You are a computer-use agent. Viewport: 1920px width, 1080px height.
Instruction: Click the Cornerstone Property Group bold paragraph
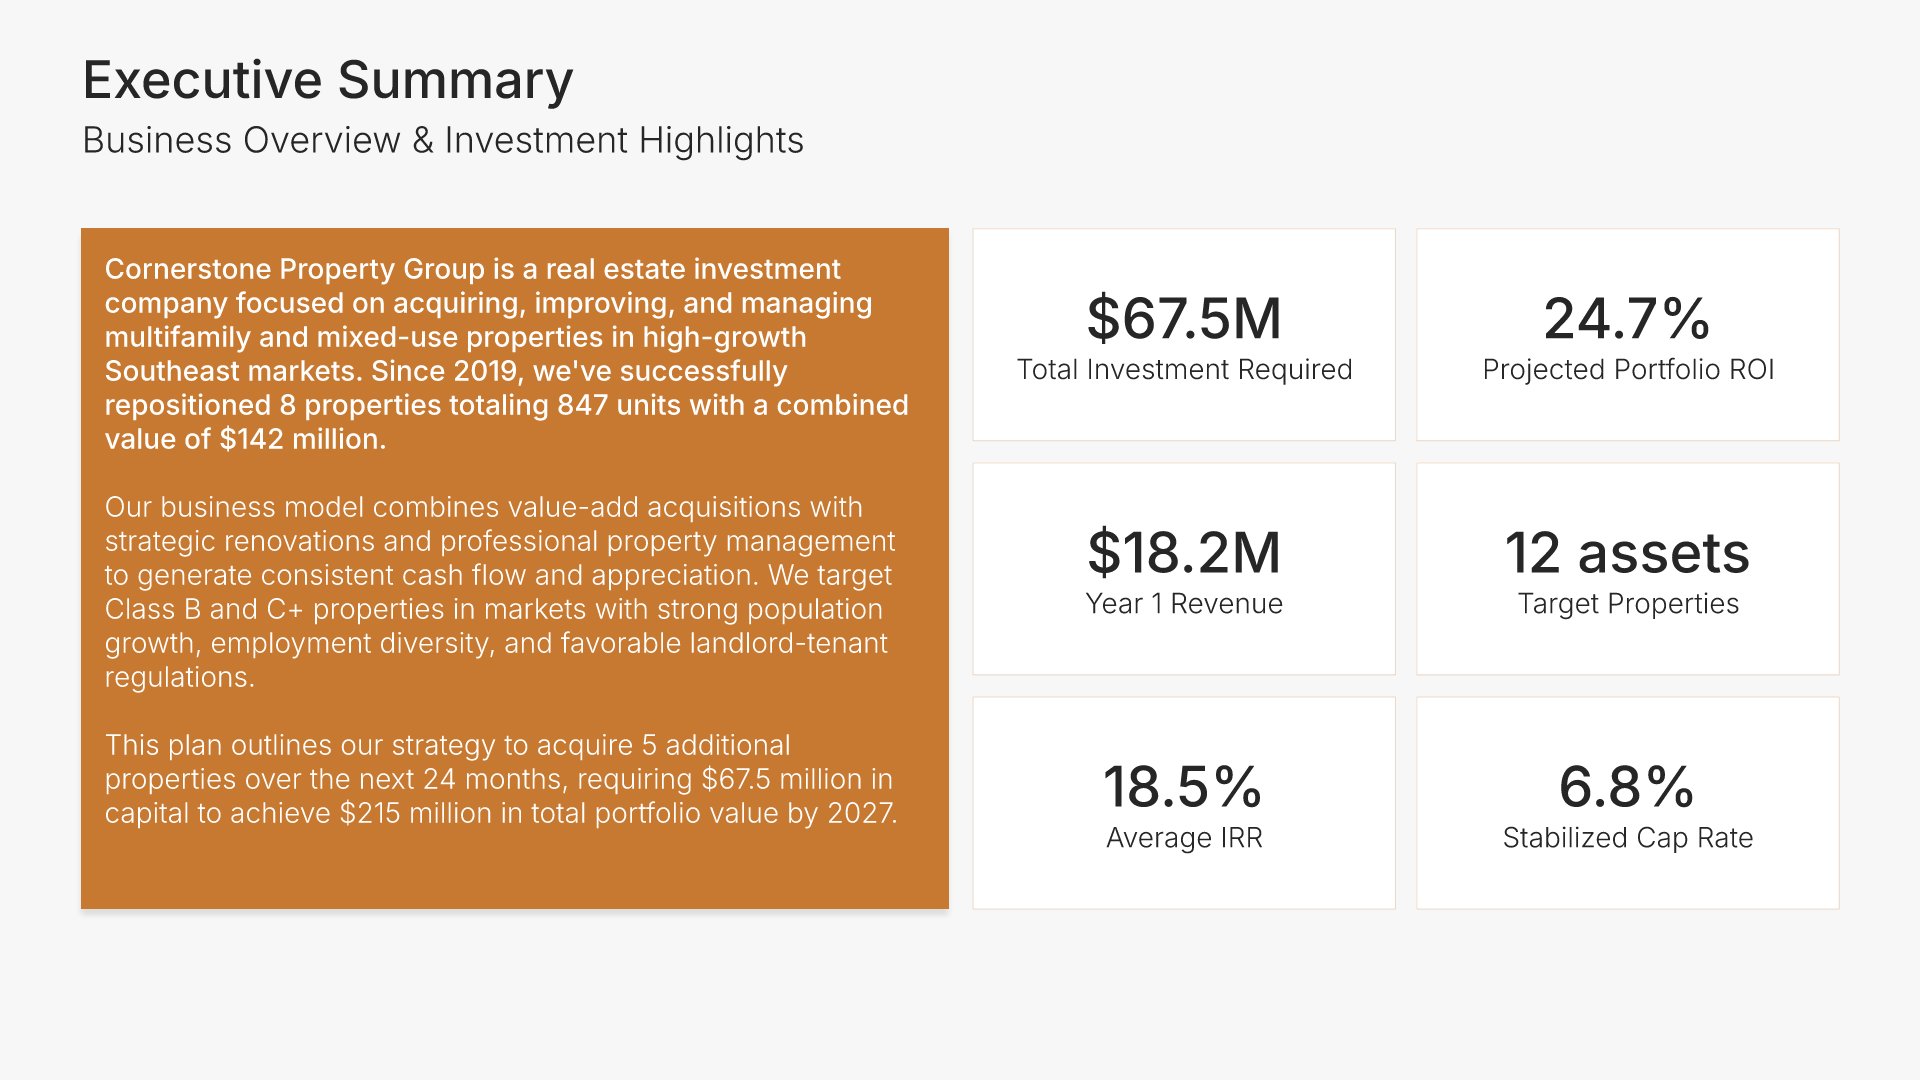click(x=506, y=354)
